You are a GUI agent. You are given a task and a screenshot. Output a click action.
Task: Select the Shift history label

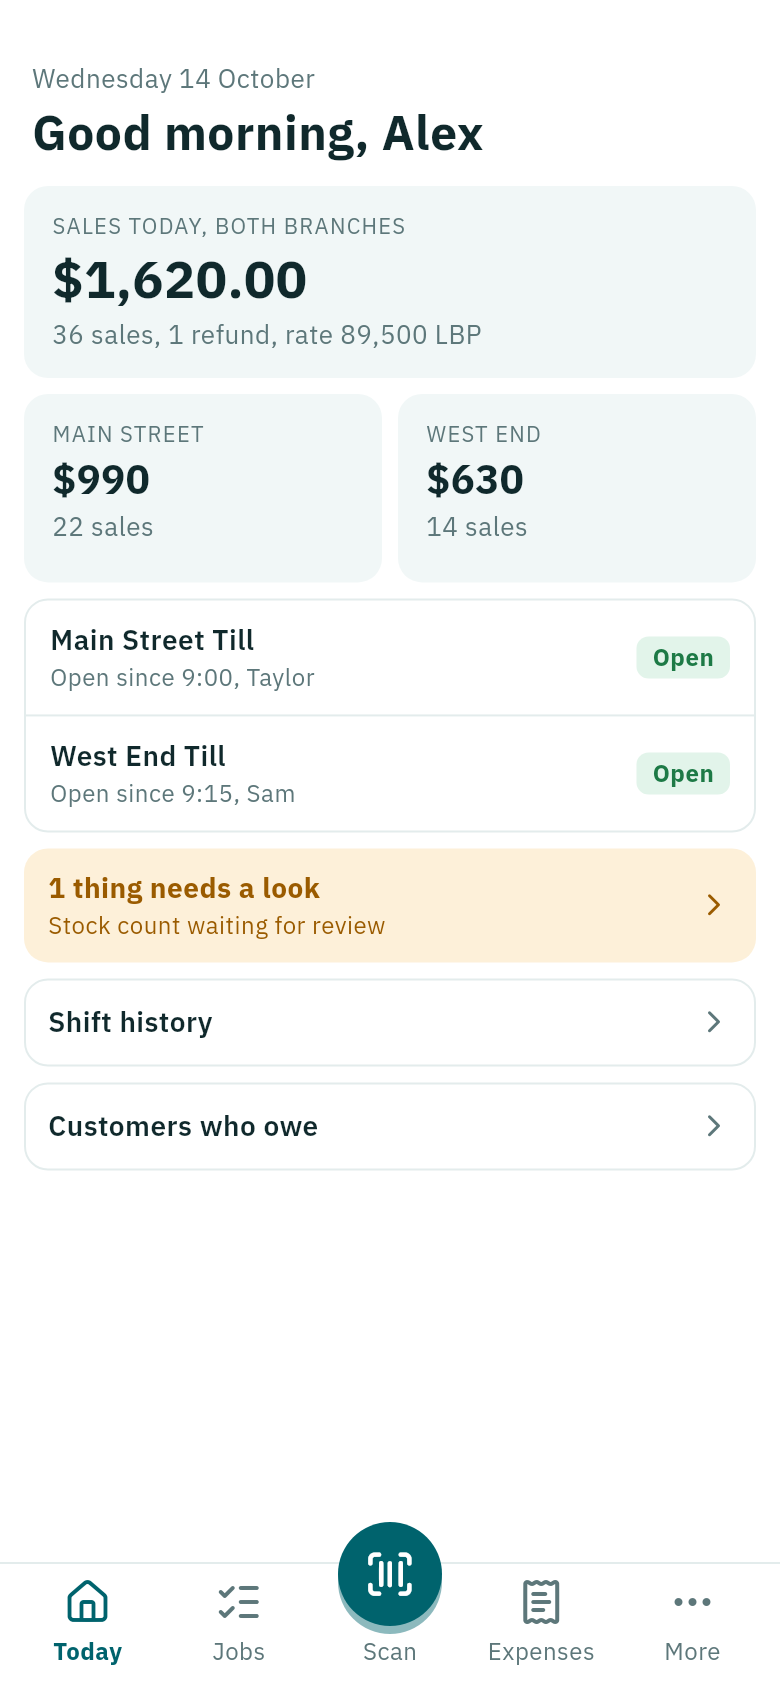[131, 1022]
